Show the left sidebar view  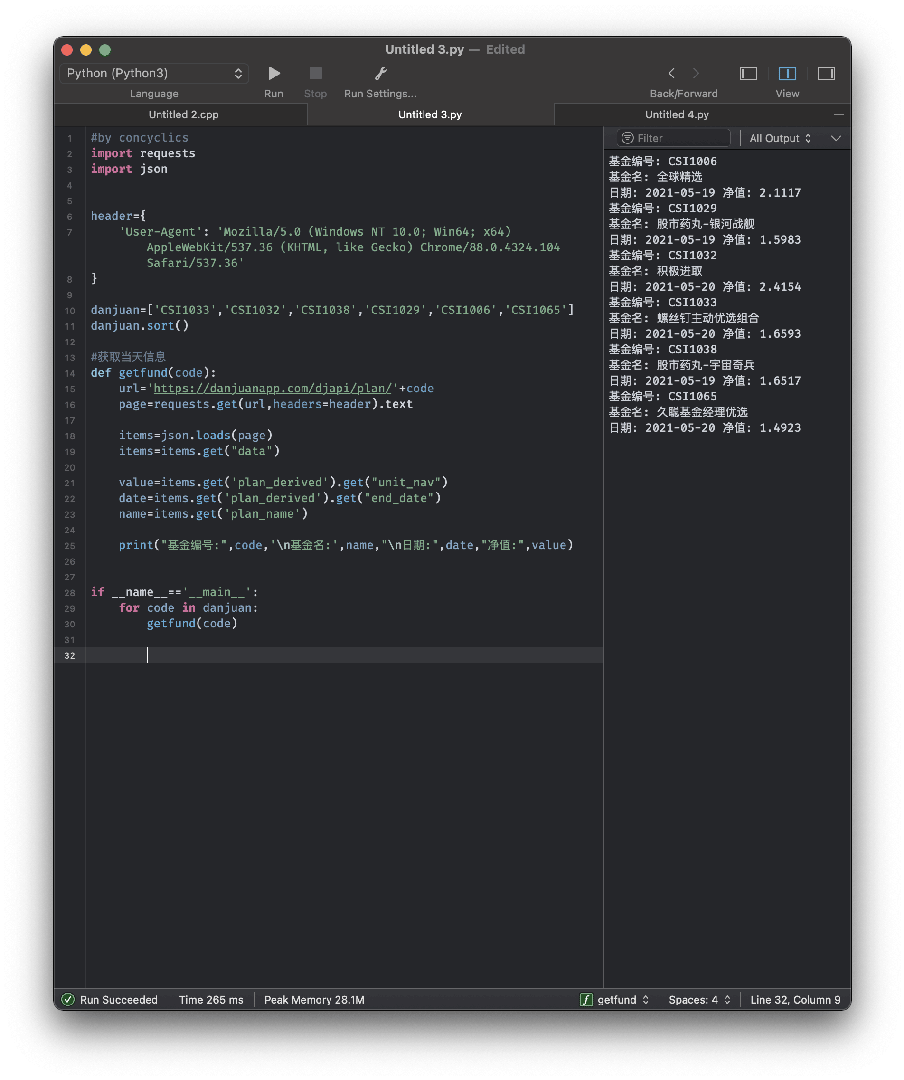point(748,73)
